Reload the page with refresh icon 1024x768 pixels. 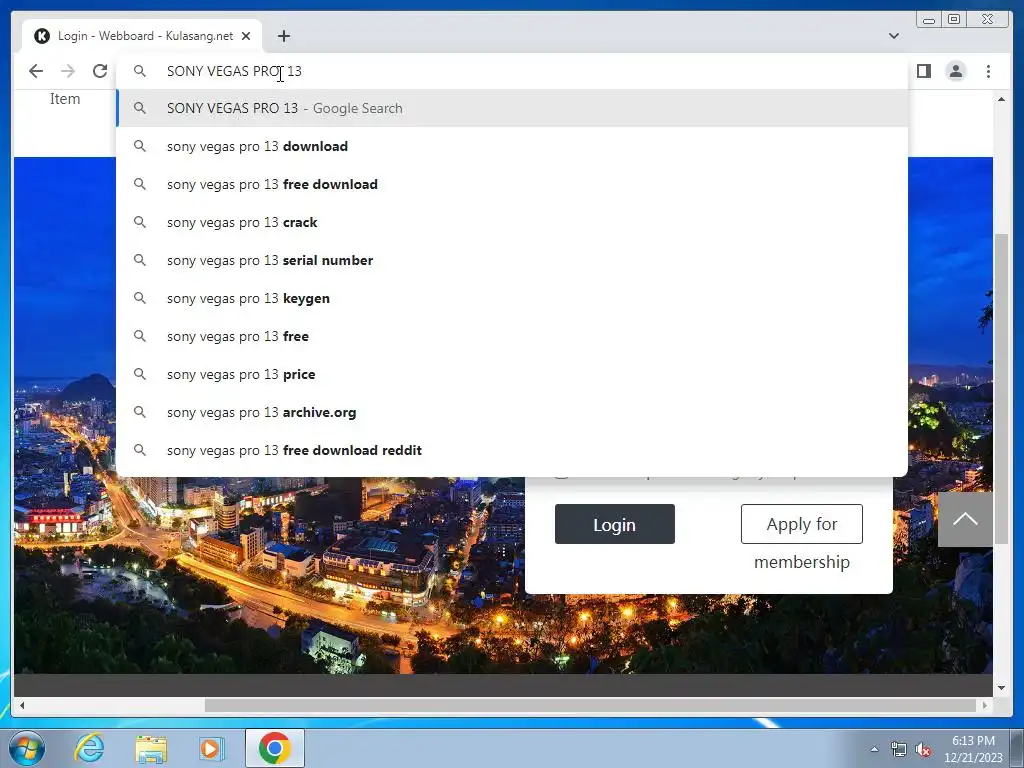(x=100, y=71)
